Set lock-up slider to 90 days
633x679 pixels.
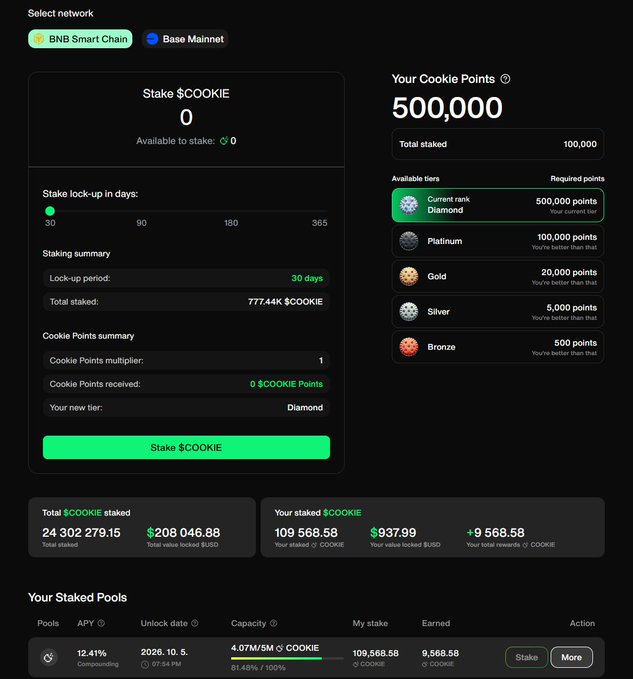pyautogui.click(x=142, y=211)
